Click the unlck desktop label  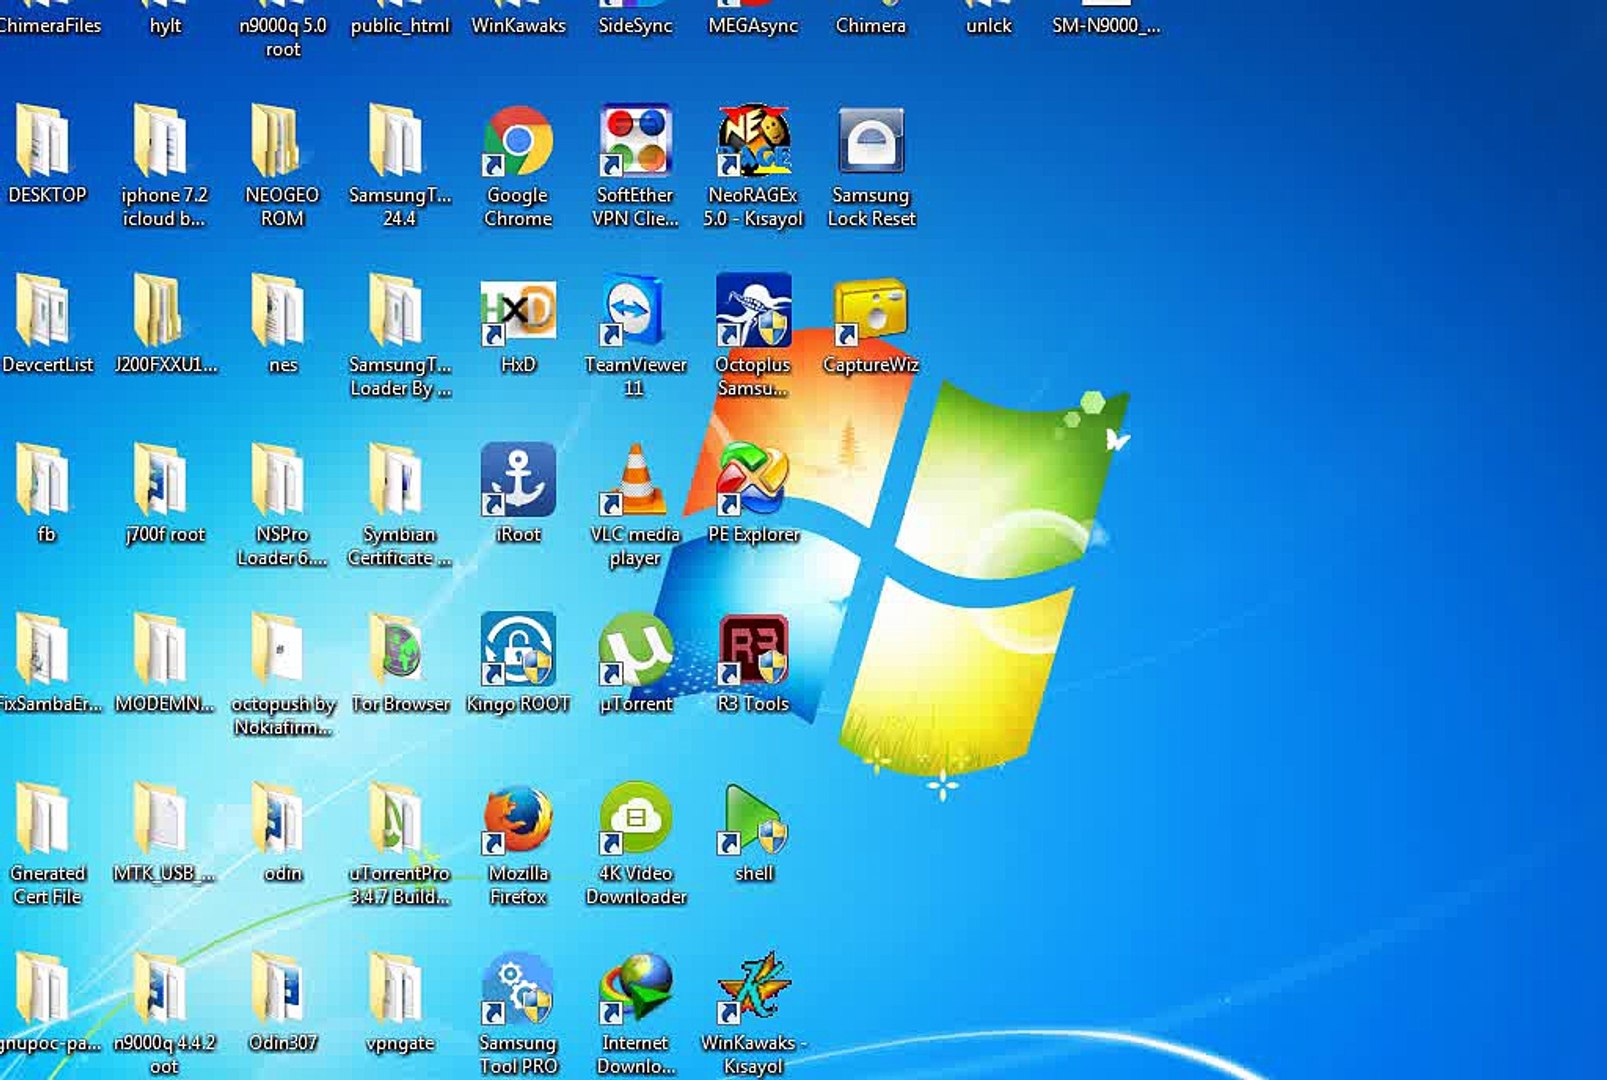click(989, 26)
